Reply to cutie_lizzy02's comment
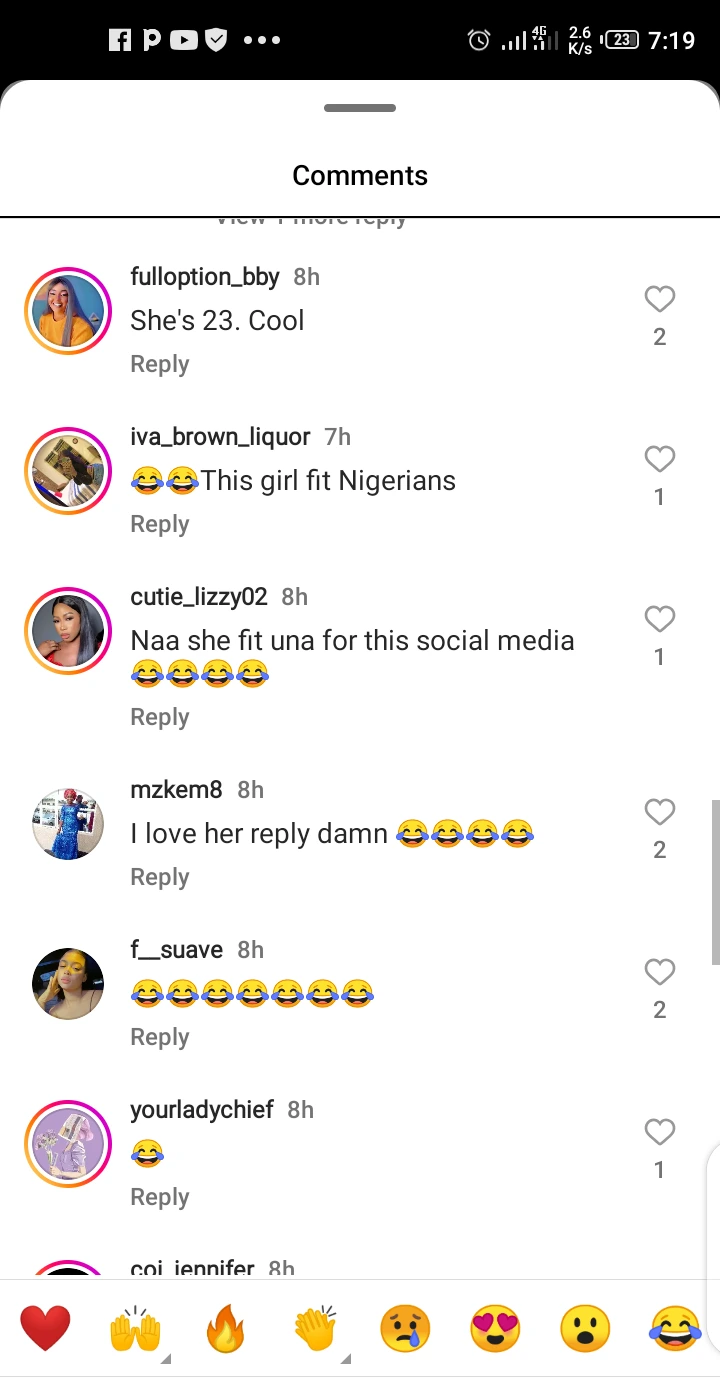Screen dimensions: 720x1380 [159, 717]
